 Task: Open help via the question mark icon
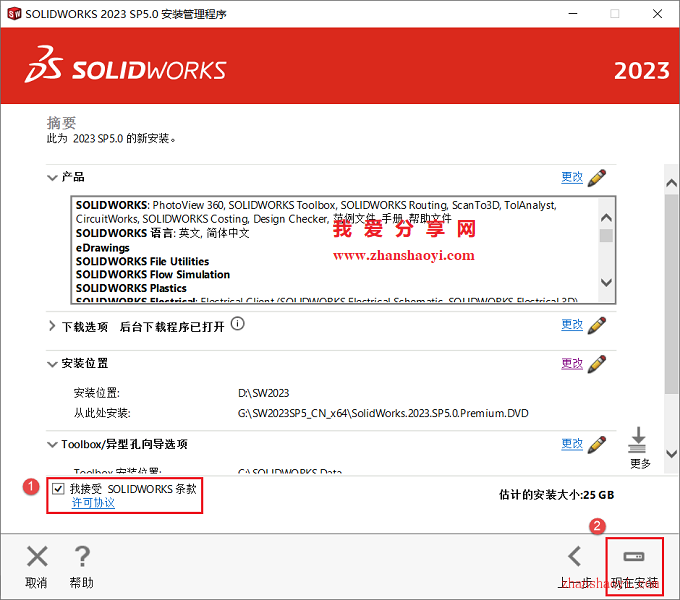coord(82,557)
